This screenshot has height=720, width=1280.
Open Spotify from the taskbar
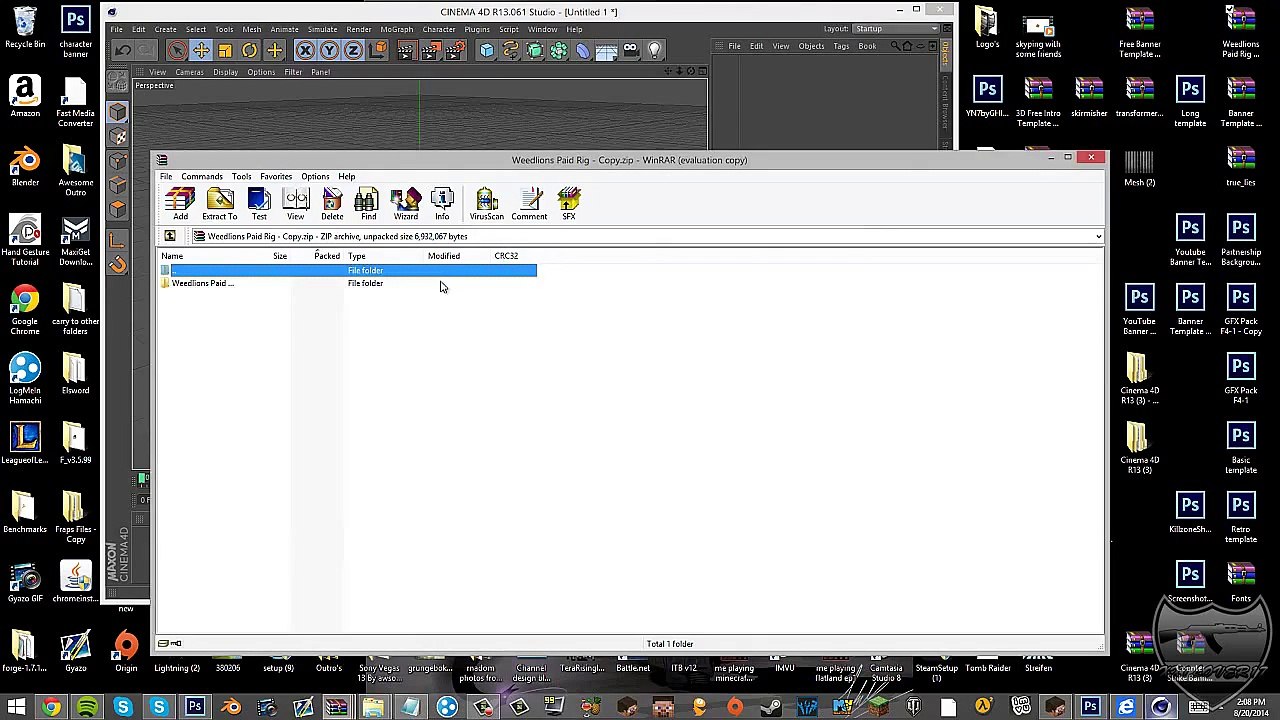[87, 708]
